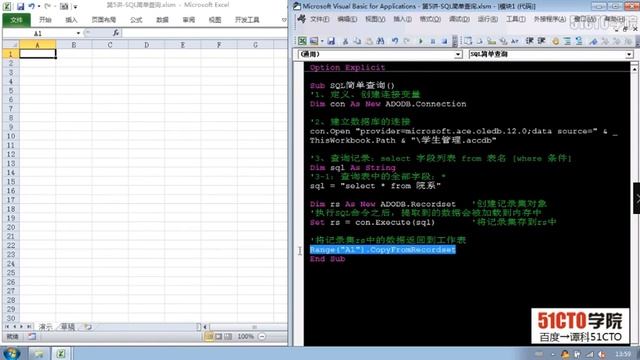Click the fx Insert Function icon

pos(116,33)
